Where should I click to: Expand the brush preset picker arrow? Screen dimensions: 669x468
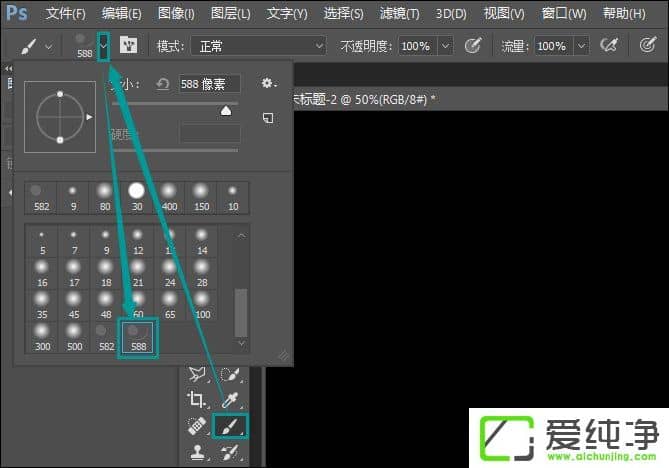(x=103, y=46)
